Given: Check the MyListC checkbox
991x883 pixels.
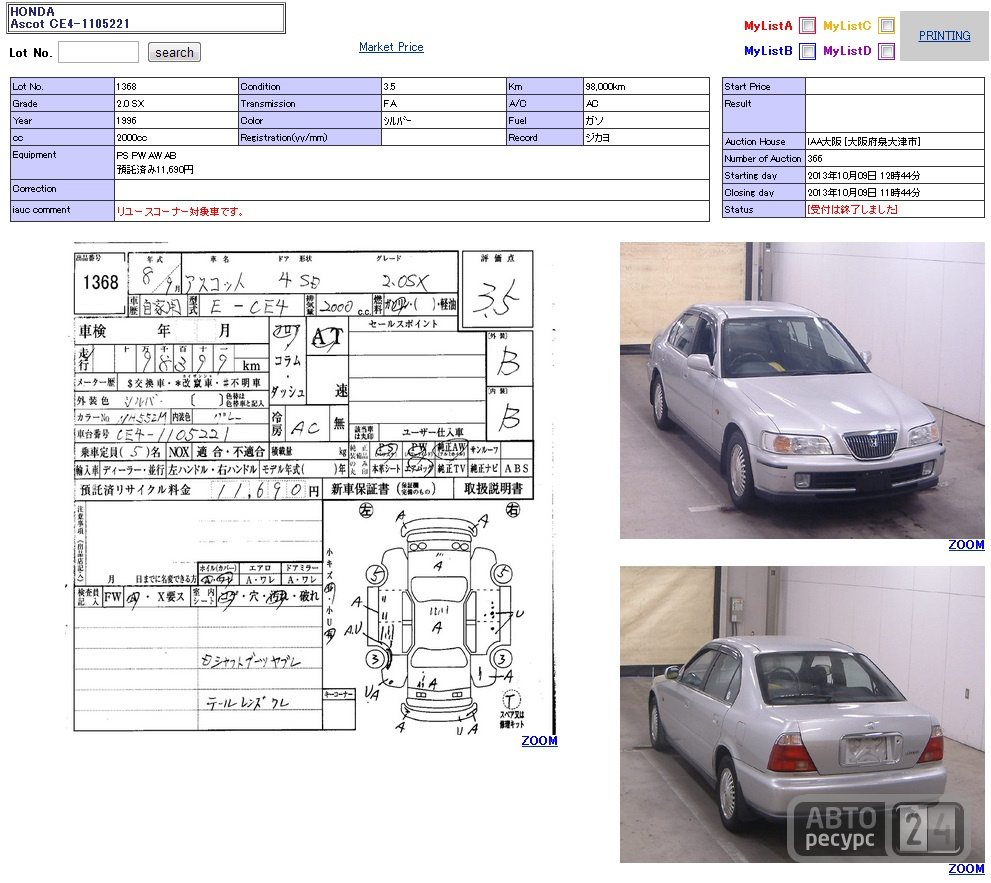Looking at the screenshot, I should click(887, 25).
